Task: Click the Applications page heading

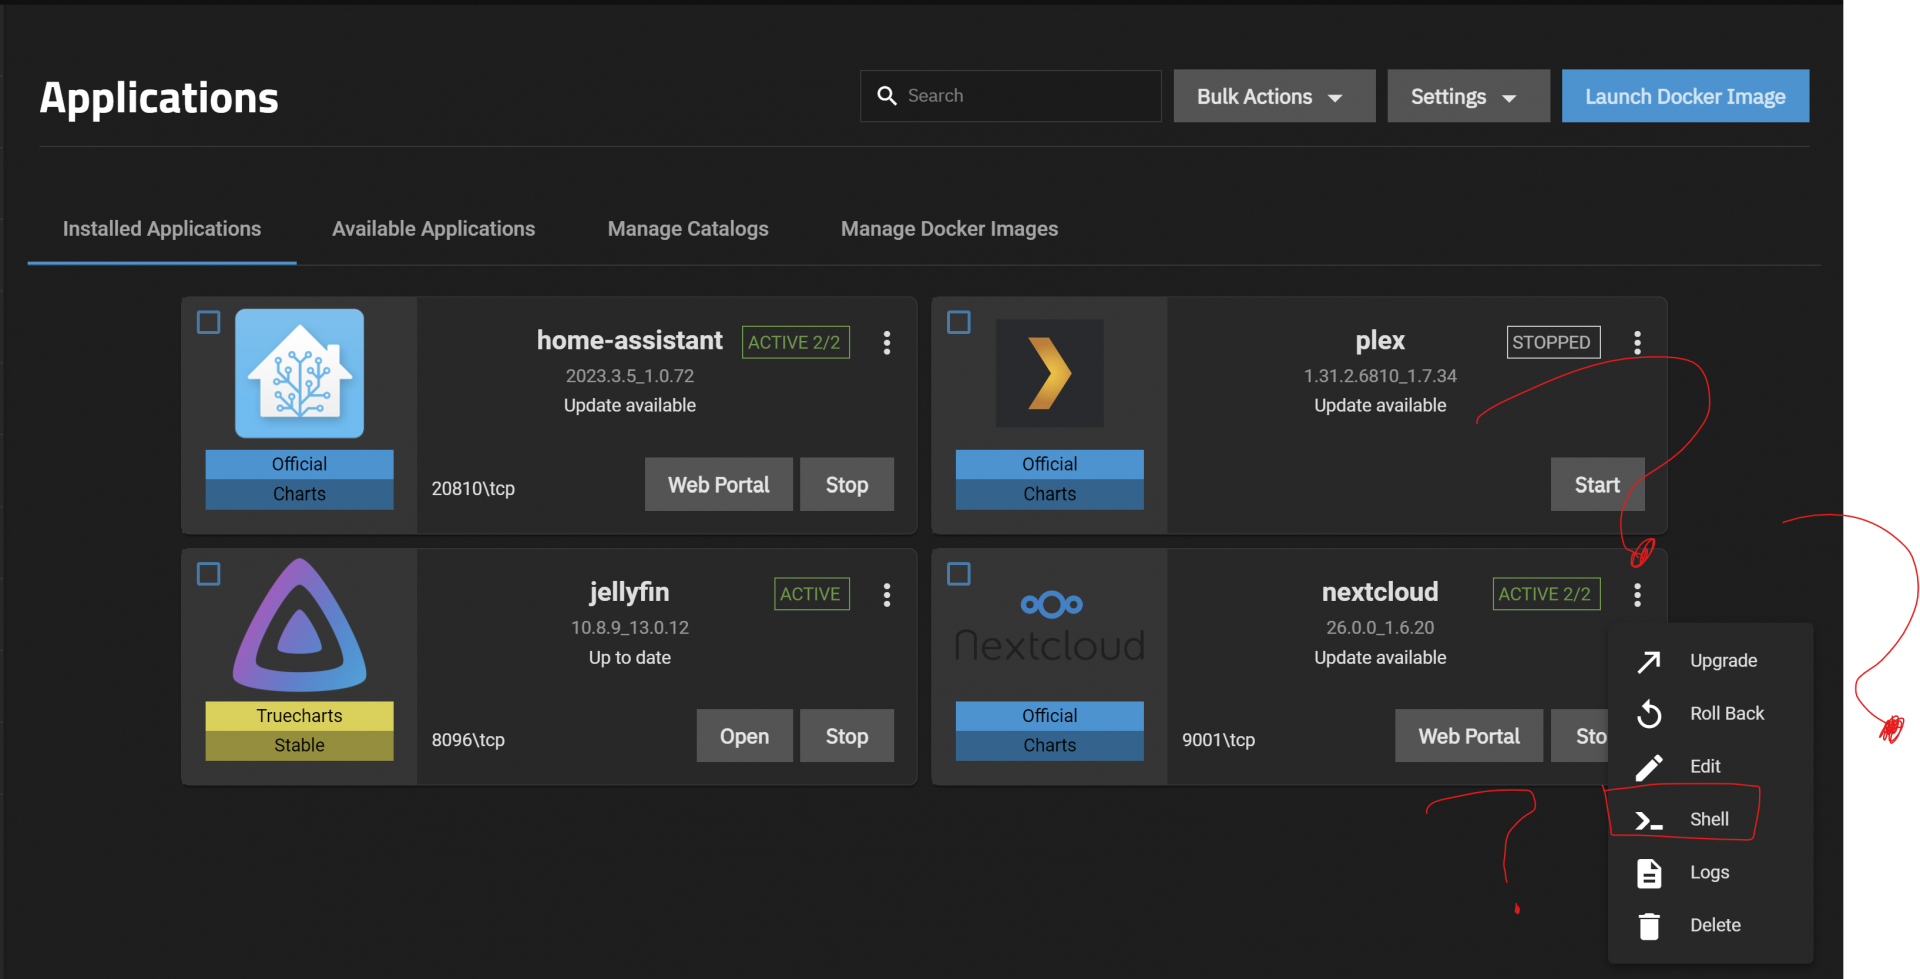Action: tap(159, 99)
